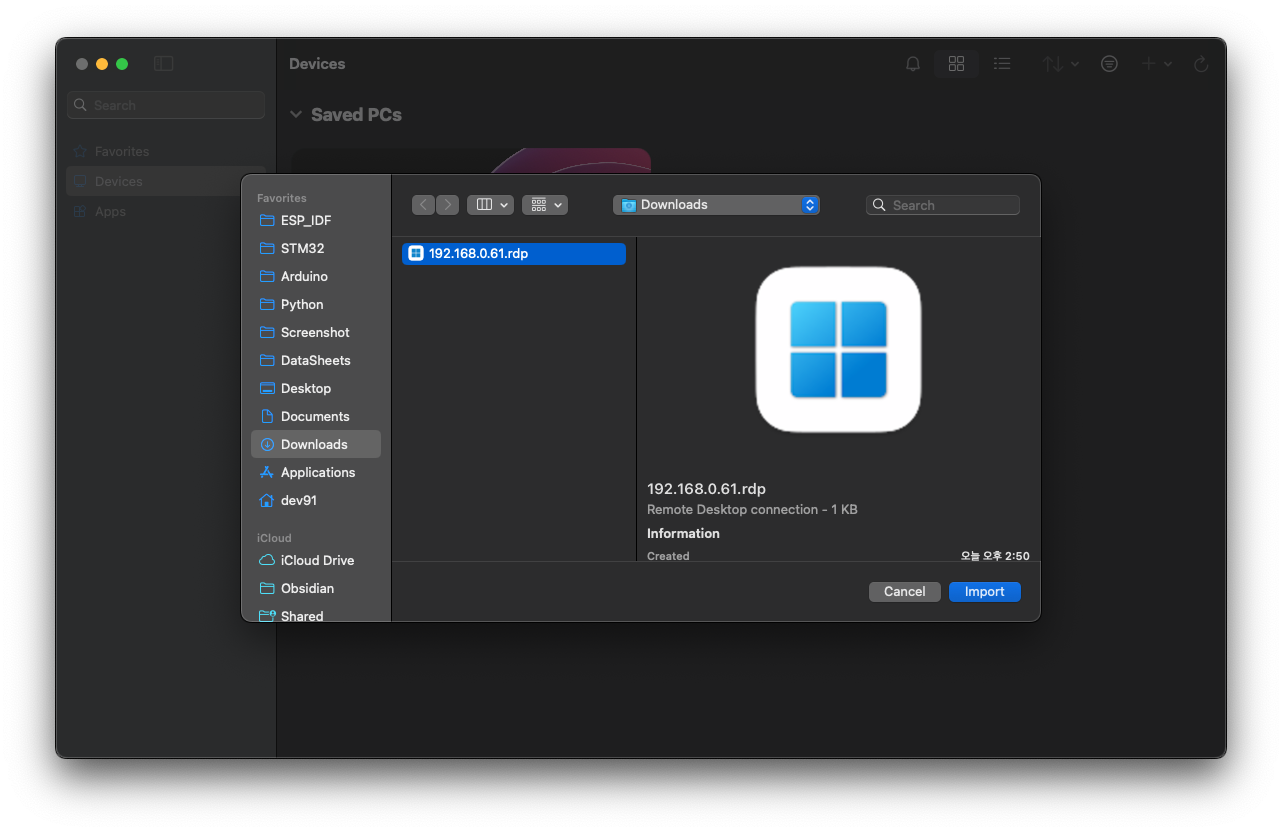Open the column view mode dropdown

490,205
